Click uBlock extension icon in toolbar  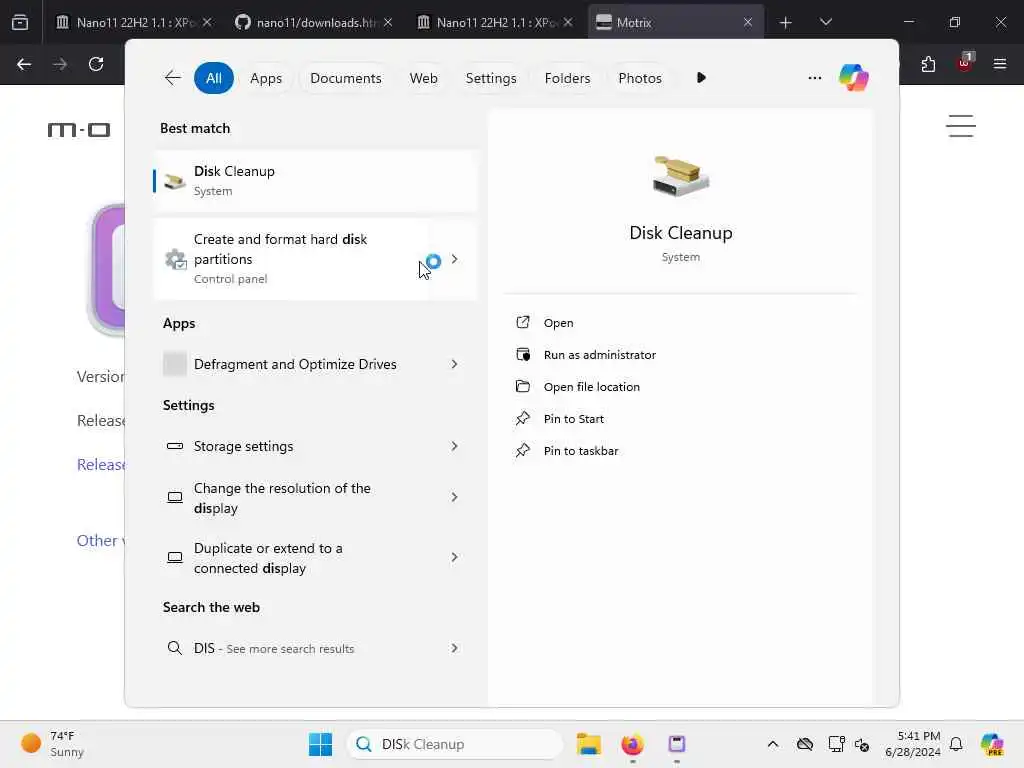click(965, 63)
